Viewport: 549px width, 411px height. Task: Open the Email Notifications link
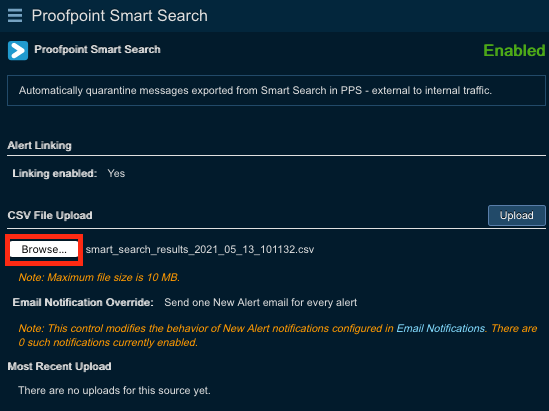coord(441,328)
